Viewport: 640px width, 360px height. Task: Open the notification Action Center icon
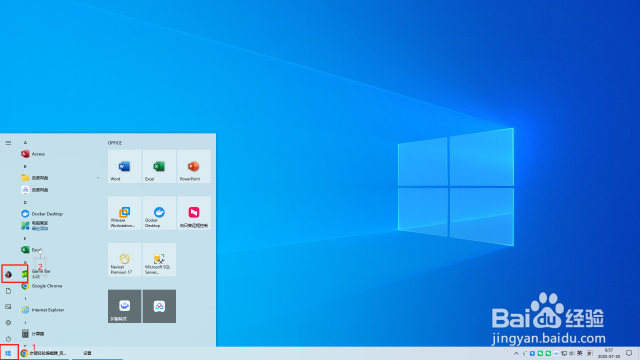629,353
